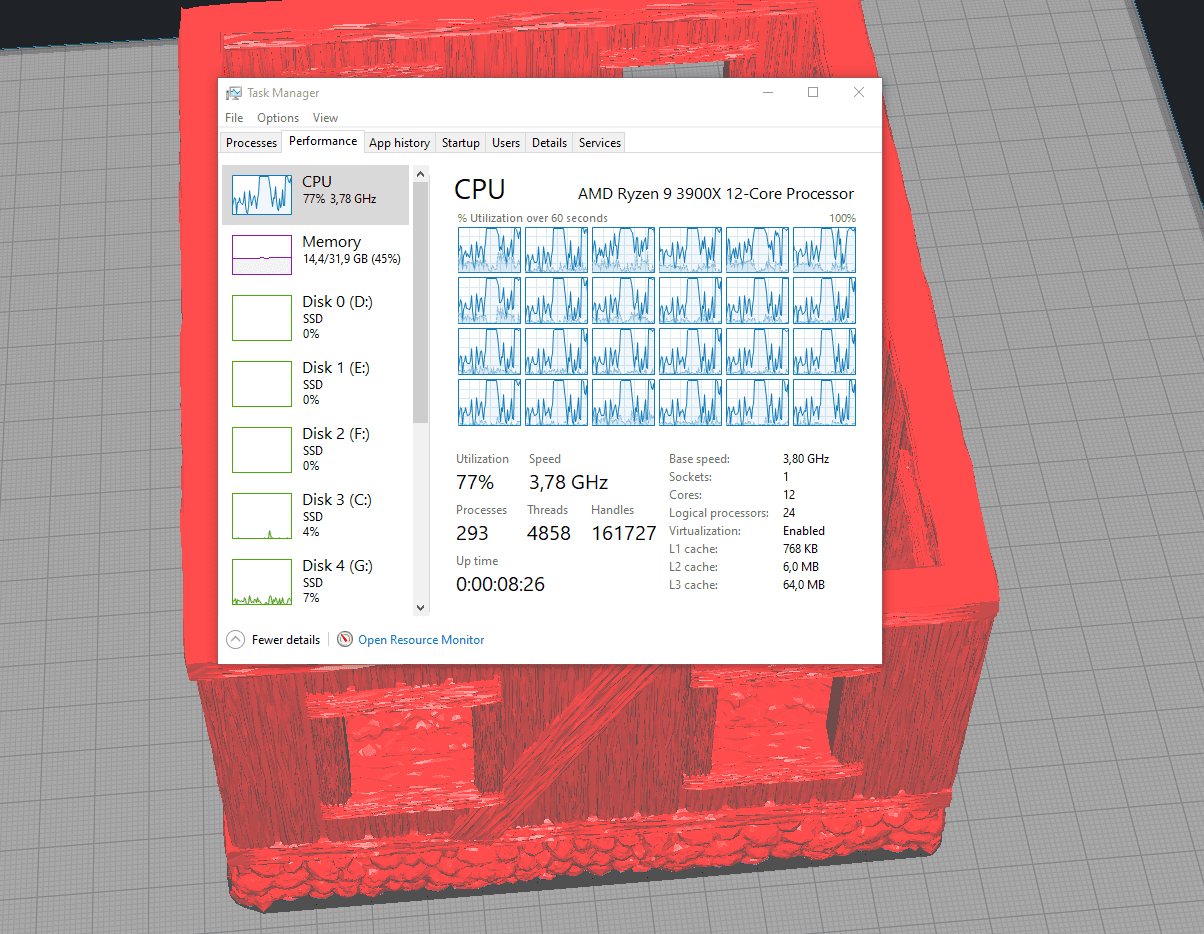Switch to the Services tab

pyautogui.click(x=600, y=143)
